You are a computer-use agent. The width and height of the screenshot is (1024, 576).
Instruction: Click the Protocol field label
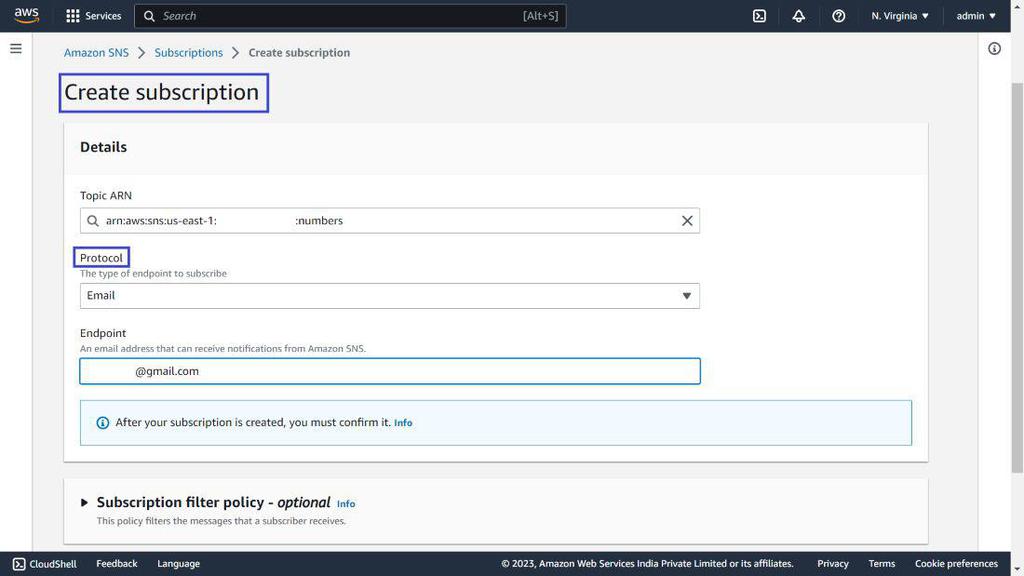point(101,257)
